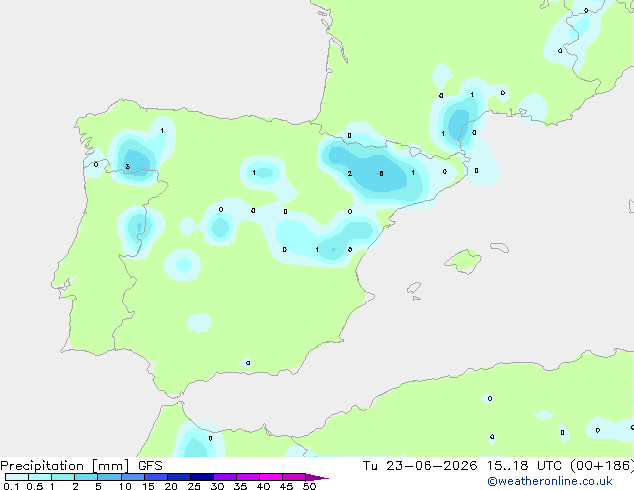
Task: Select the 30–35 mm violet legend swatch
Action: click(x=225, y=477)
